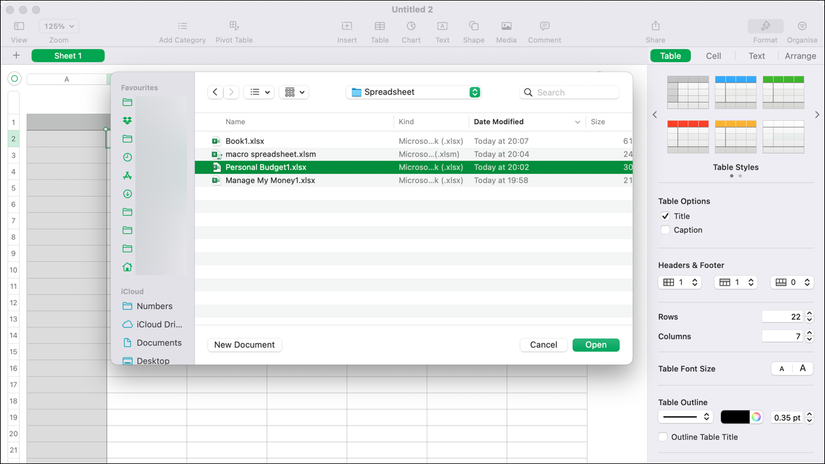The width and height of the screenshot is (825, 464).
Task: Click the Shape toolbar icon
Action: pos(474,26)
